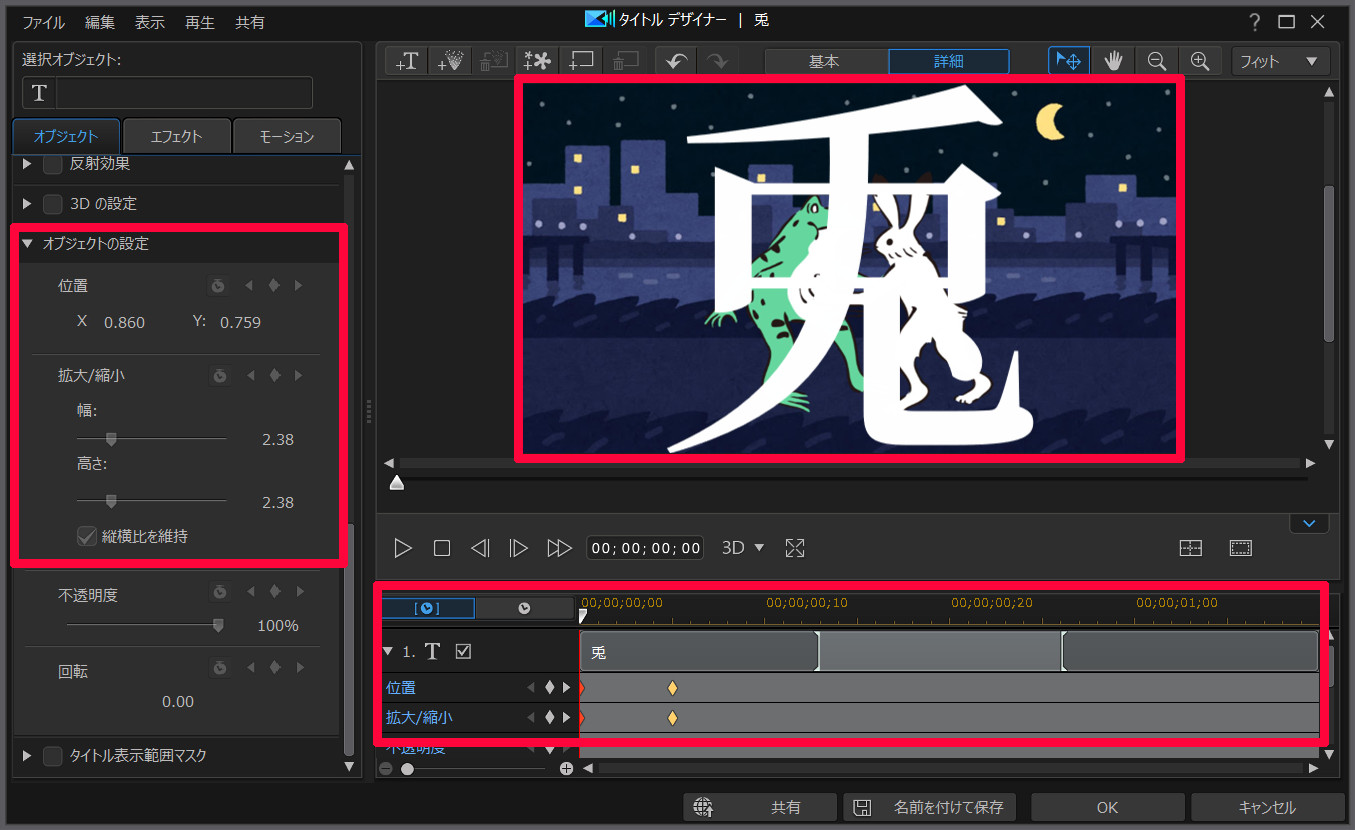
Task: Collapse preview panel with blue chevron
Action: pyautogui.click(x=1309, y=523)
